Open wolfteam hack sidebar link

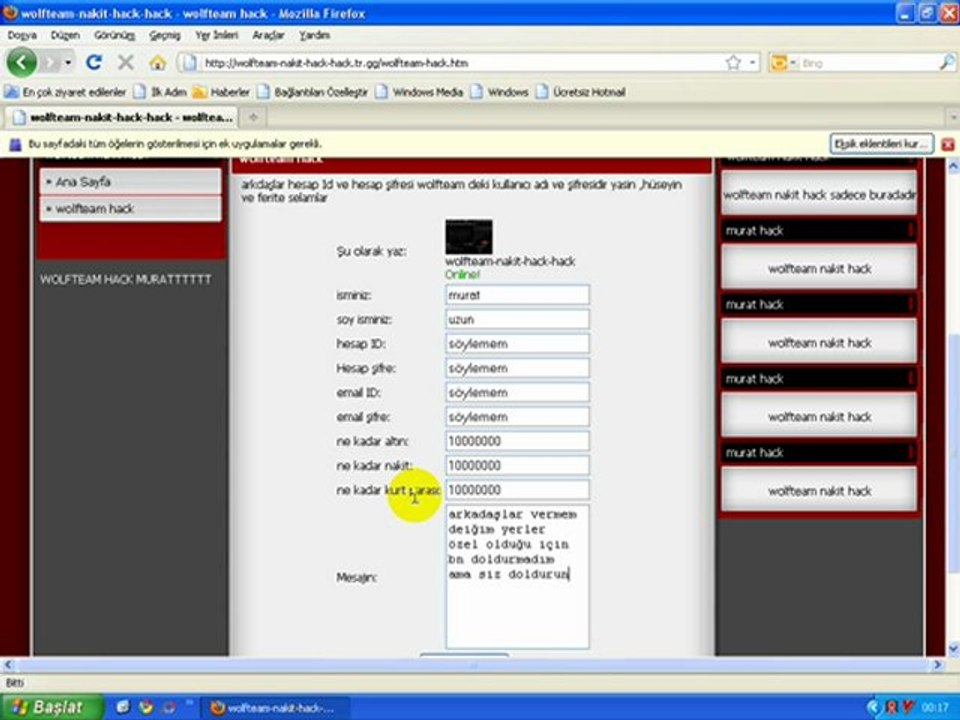[x=130, y=209]
